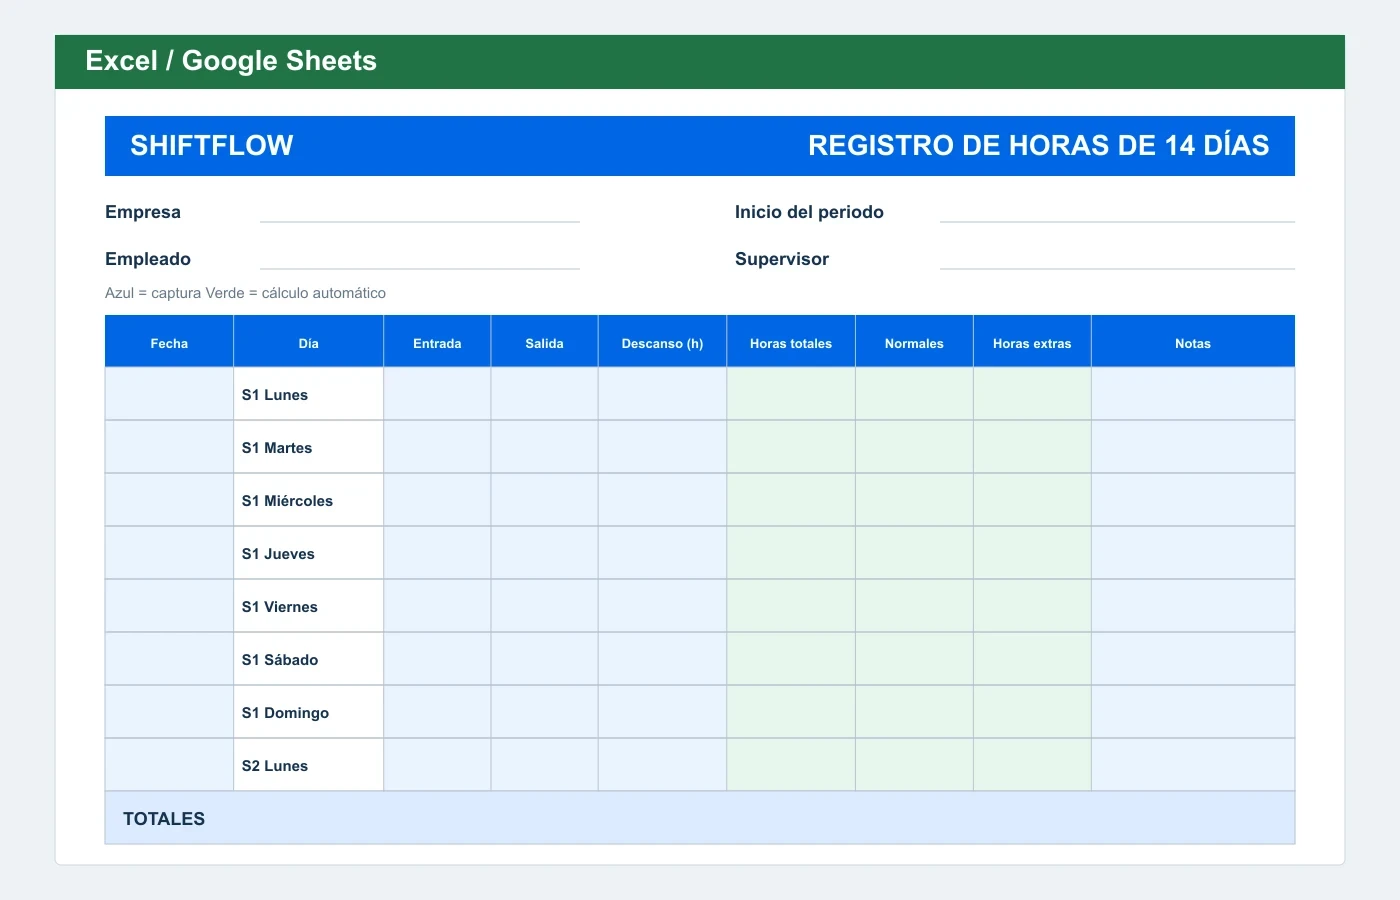
Task: Click the Supervisor input line
Action: pos(1117,259)
